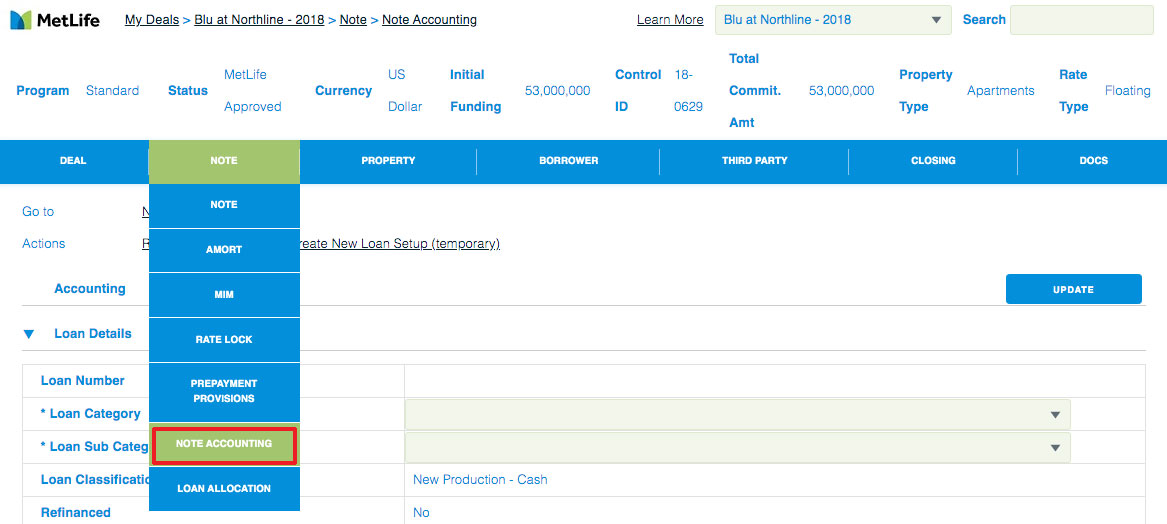
Task: Click the Loan Number label
Action: [83, 380]
